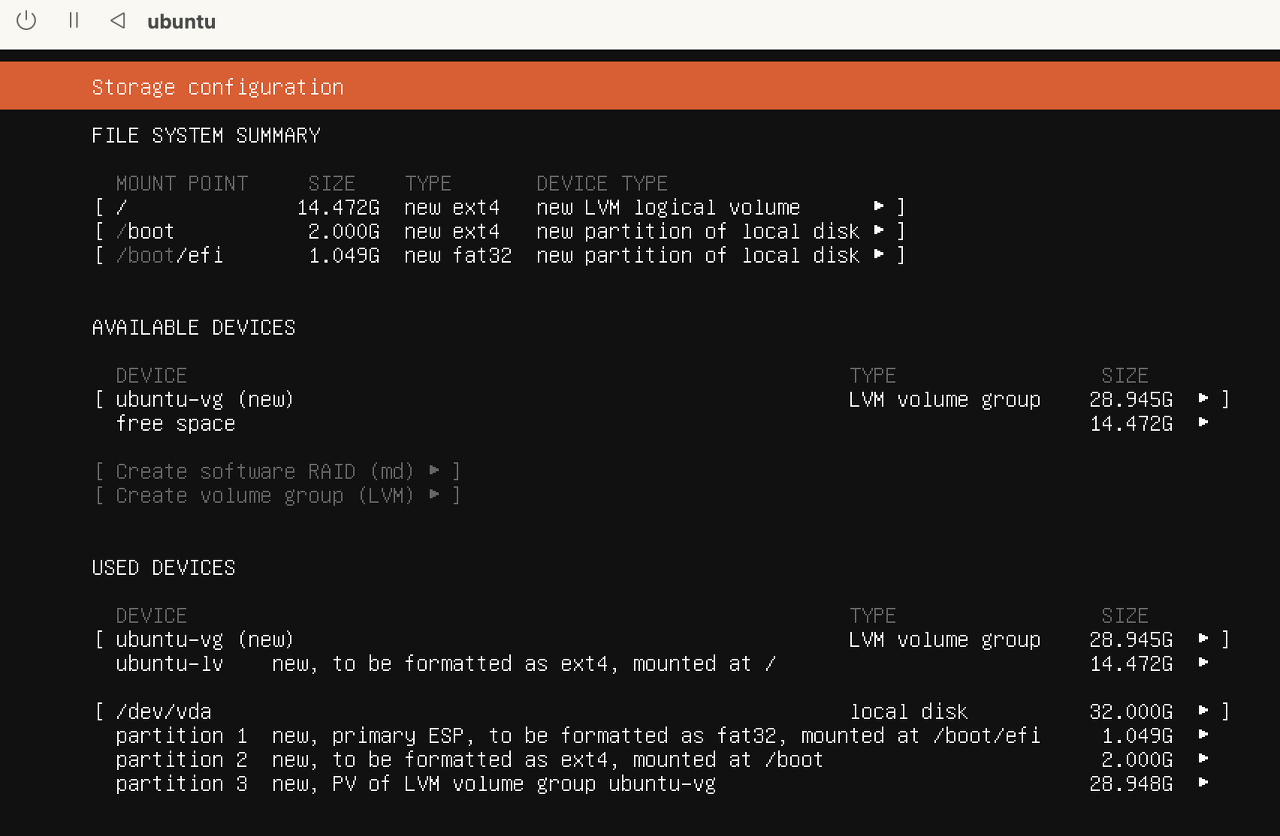Viewport: 1280px width, 836px height.
Task: Click Create software RAID (md)
Action: [278, 471]
